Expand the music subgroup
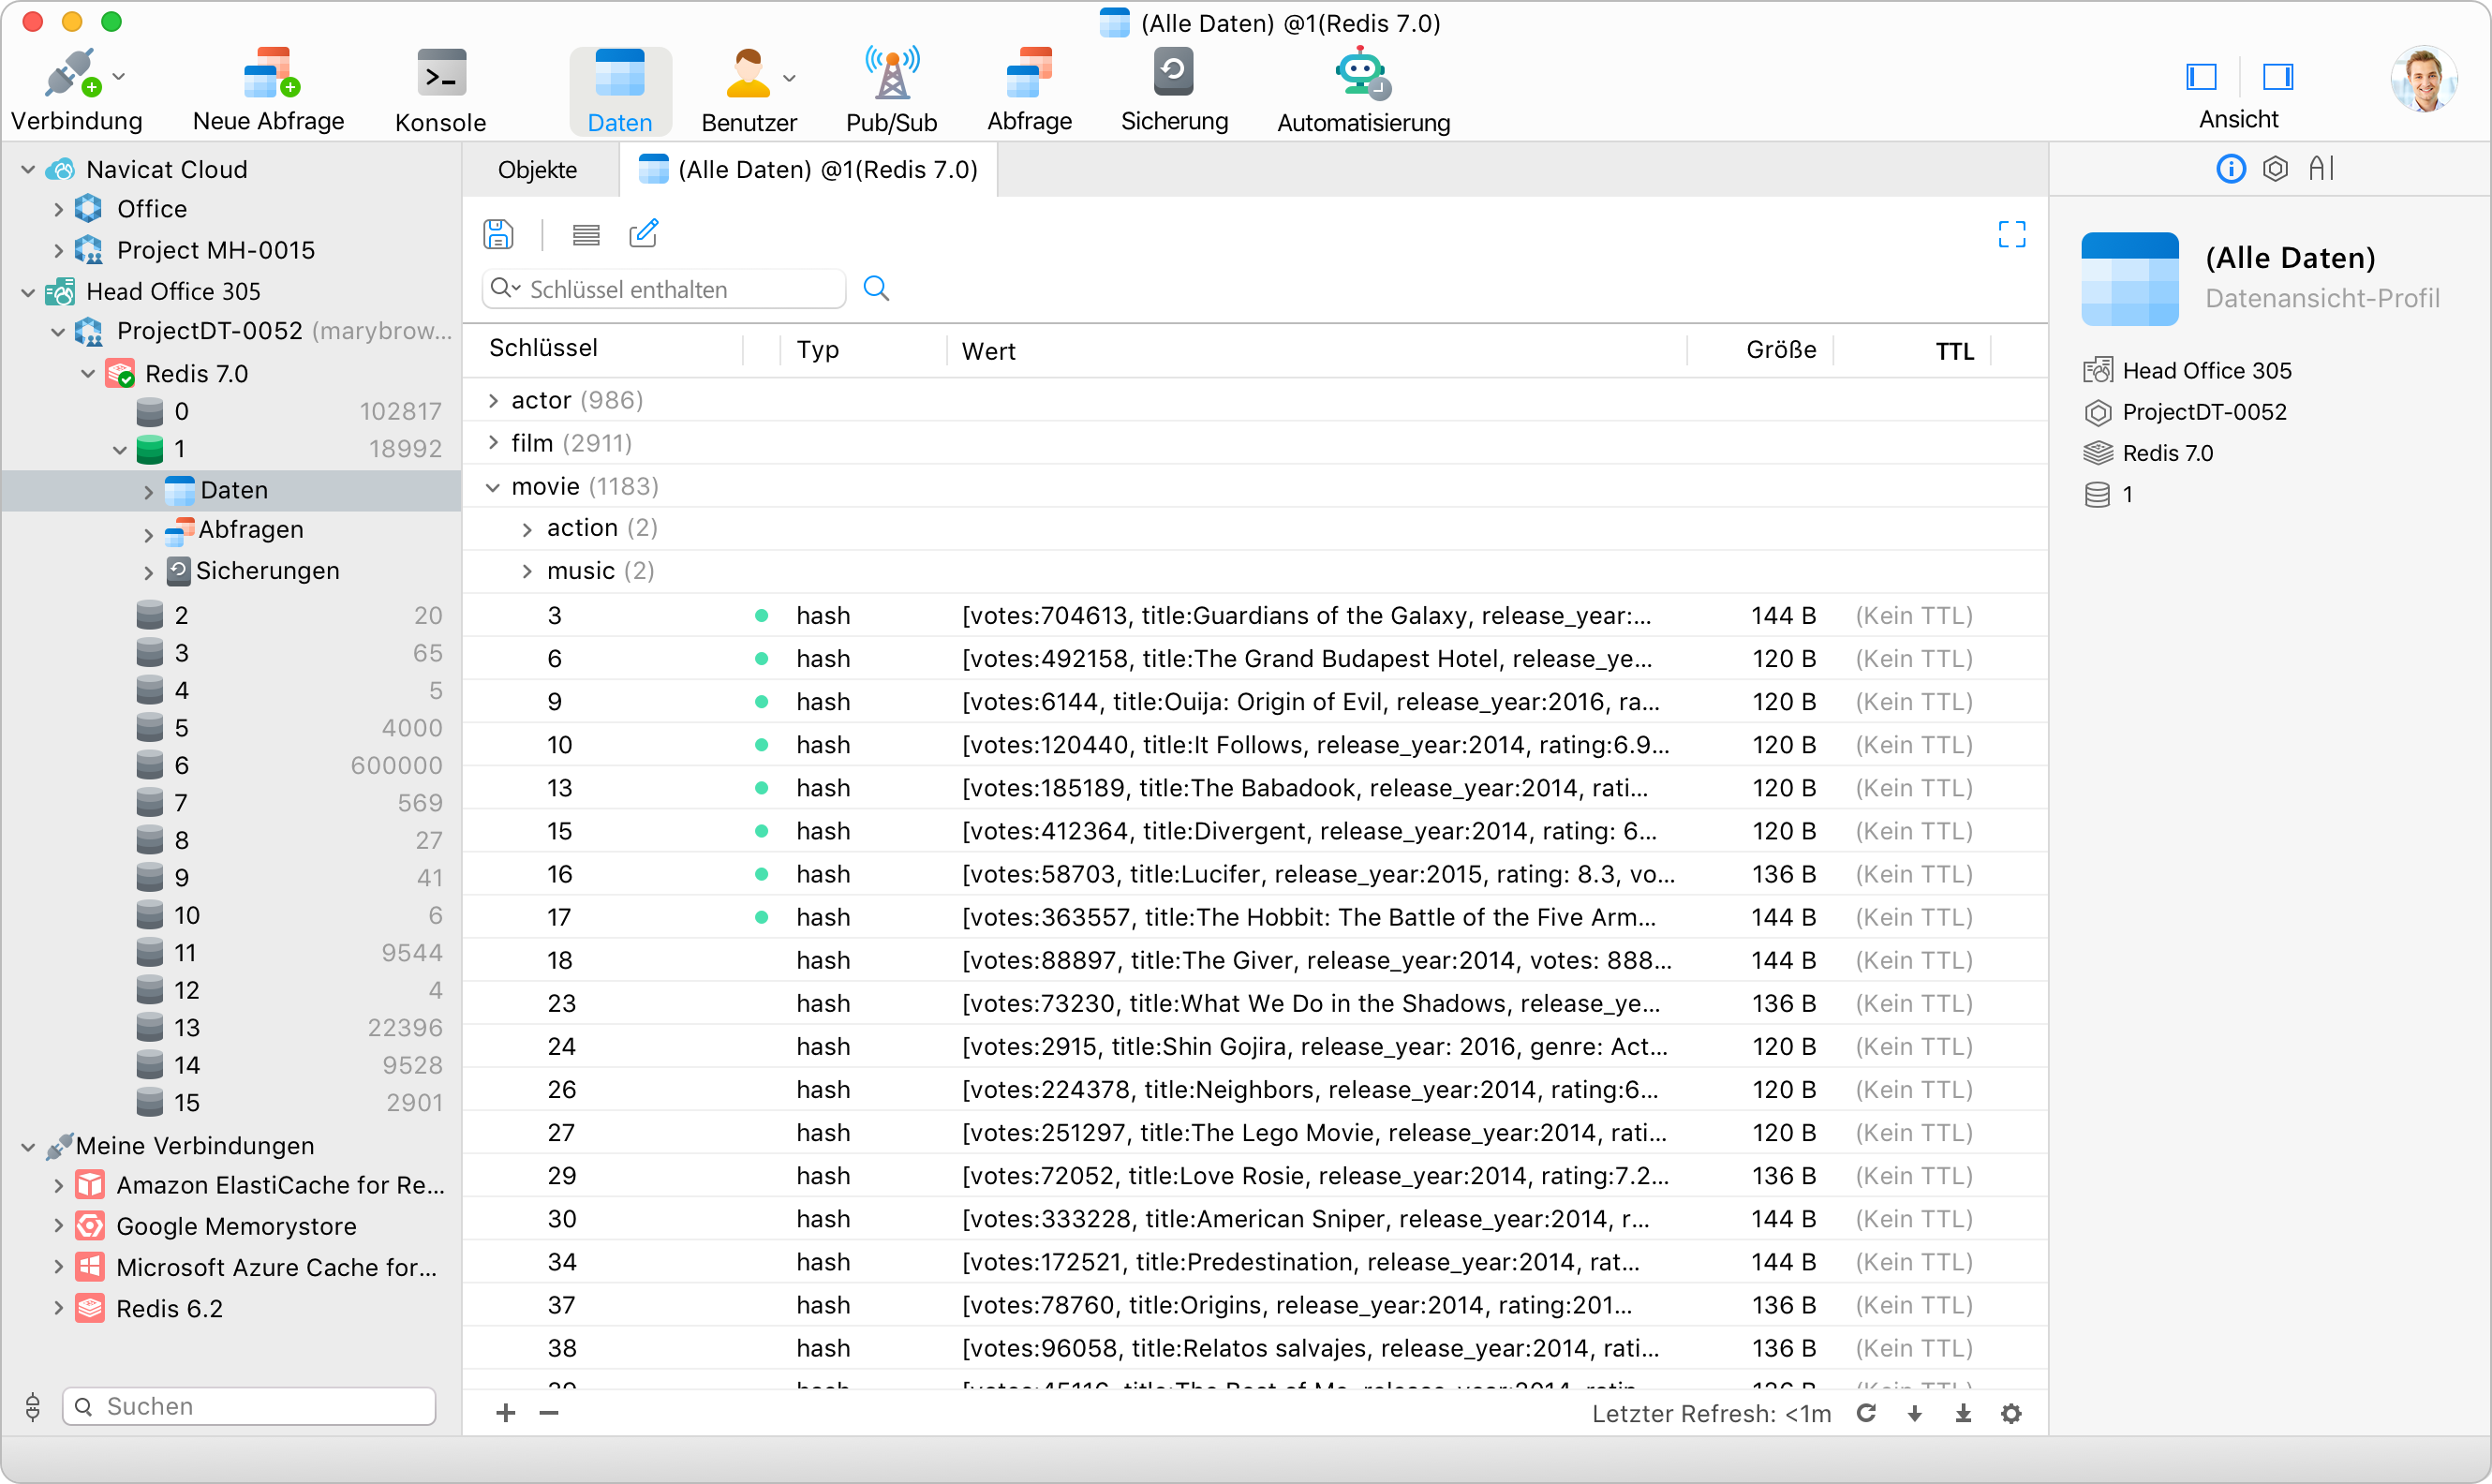This screenshot has width=2492, height=1484. 527,571
